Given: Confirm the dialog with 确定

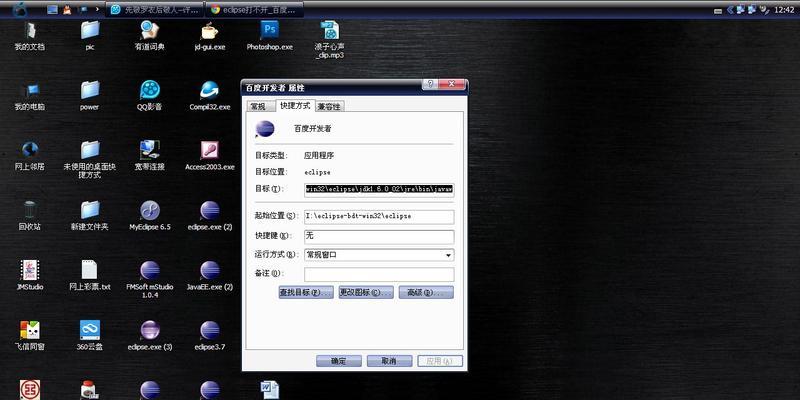Looking at the screenshot, I should (x=339, y=361).
